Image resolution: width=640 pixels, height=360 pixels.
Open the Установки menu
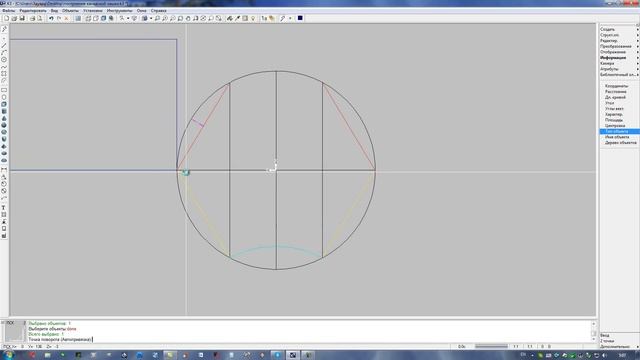[x=93, y=11]
